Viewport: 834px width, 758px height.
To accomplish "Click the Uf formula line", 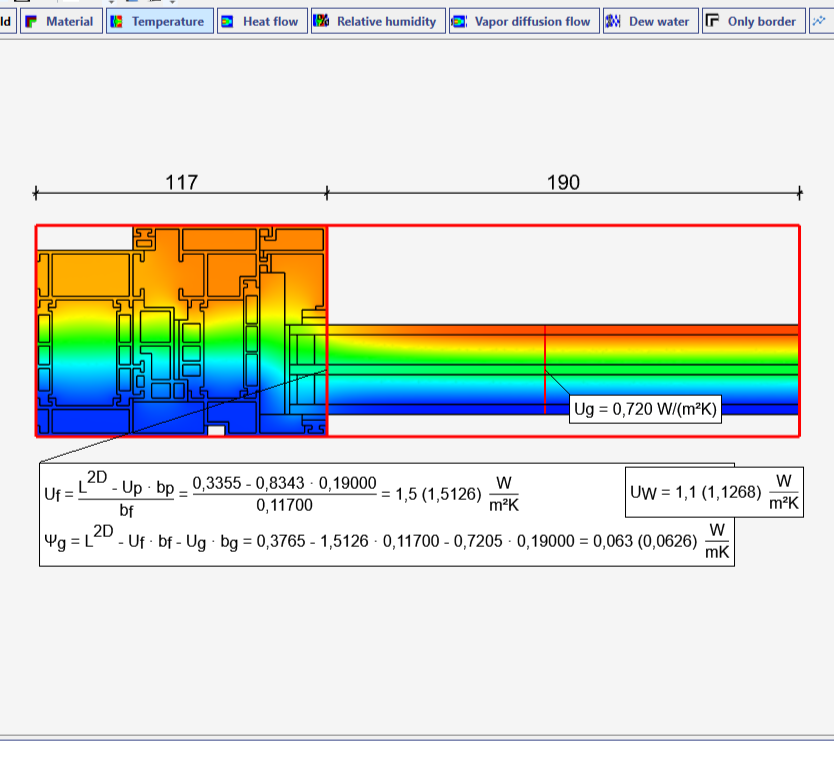I will tap(281, 494).
